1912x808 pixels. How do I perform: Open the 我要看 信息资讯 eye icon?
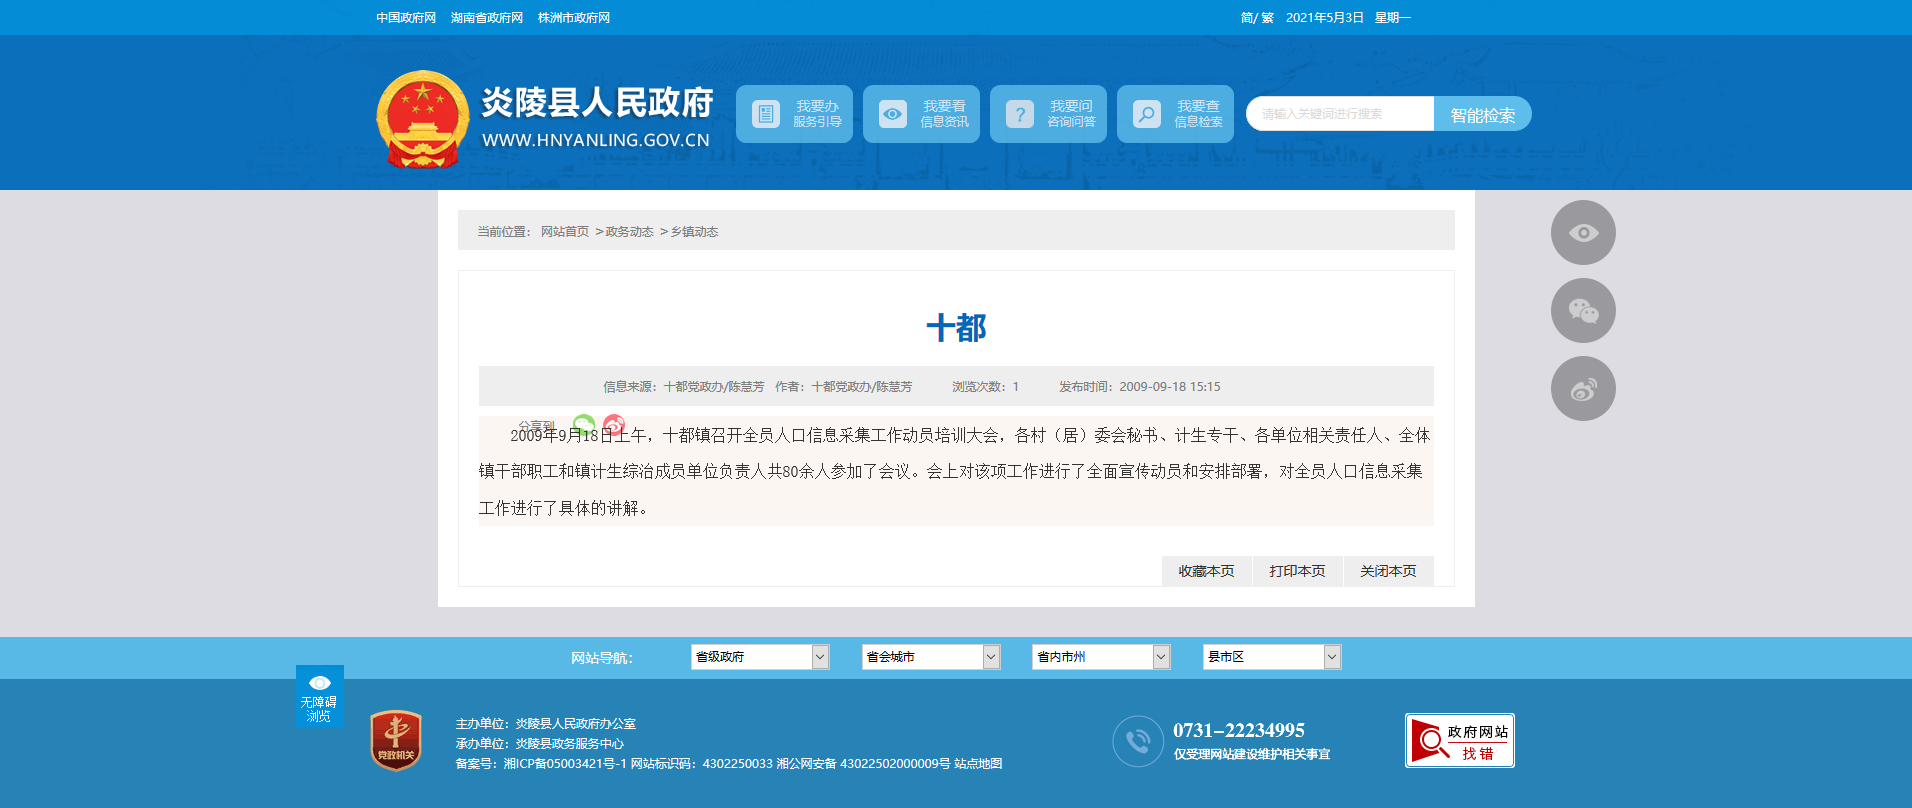click(x=893, y=114)
